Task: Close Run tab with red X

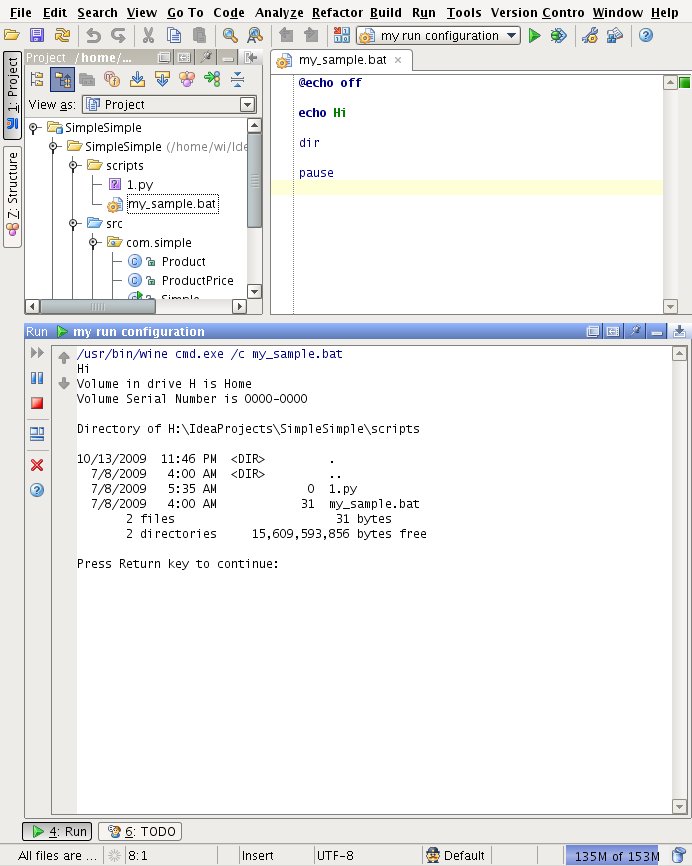Action: (x=37, y=465)
